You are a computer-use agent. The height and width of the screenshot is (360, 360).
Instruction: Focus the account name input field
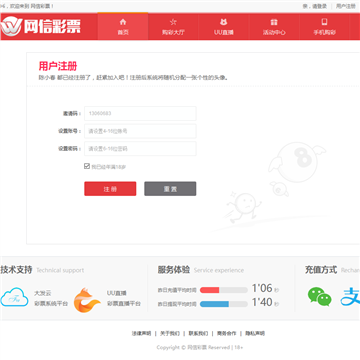click(140, 131)
